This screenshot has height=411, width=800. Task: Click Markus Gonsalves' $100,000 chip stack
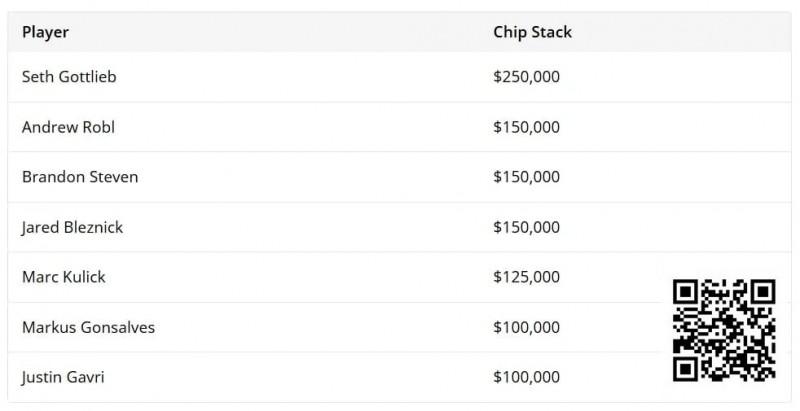click(x=526, y=327)
